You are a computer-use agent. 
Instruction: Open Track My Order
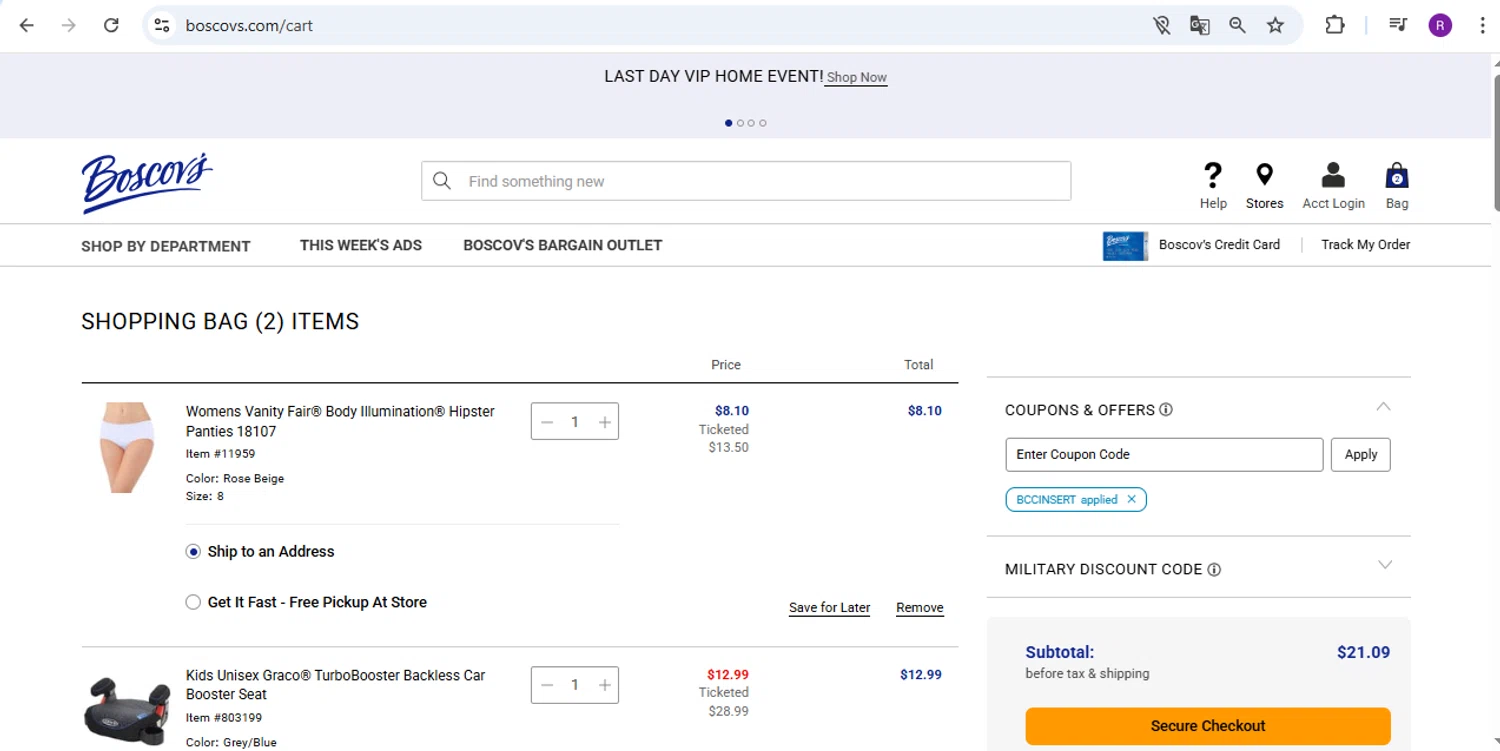[1366, 244]
